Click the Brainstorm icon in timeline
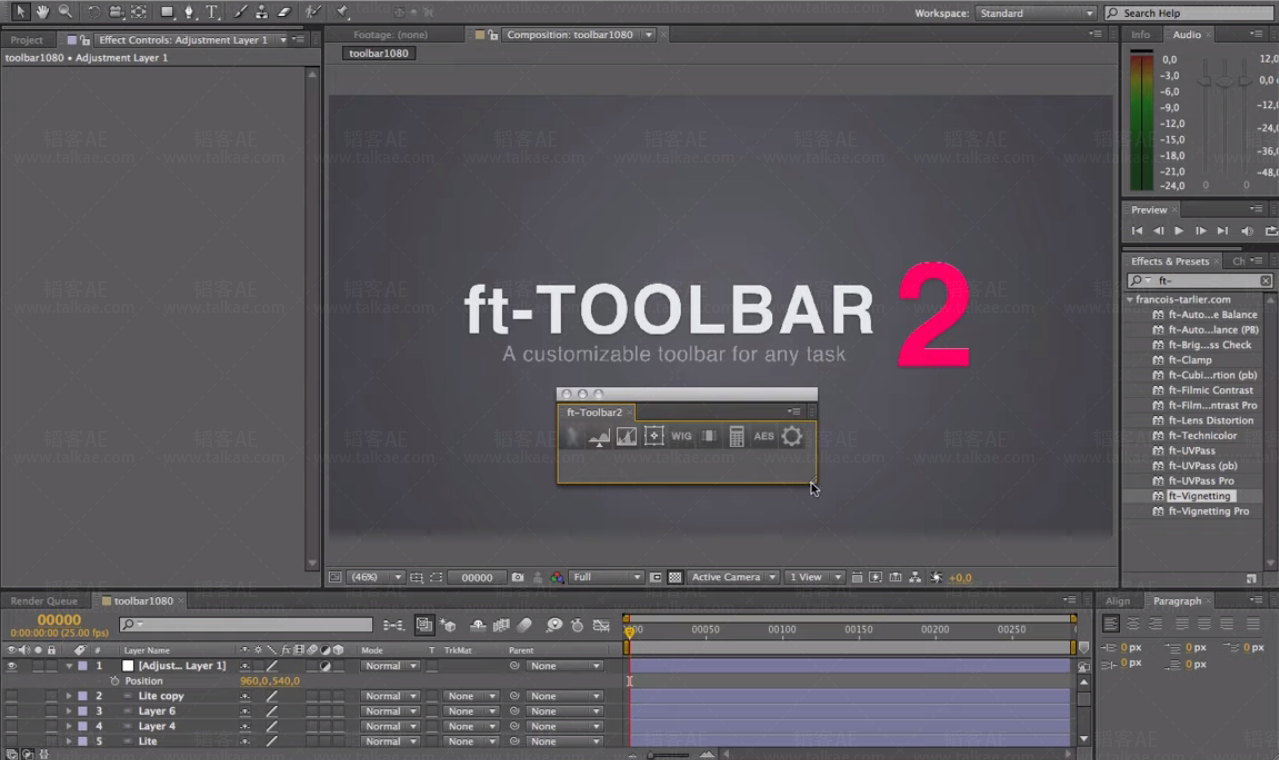The height and width of the screenshot is (760, 1279). [554, 625]
